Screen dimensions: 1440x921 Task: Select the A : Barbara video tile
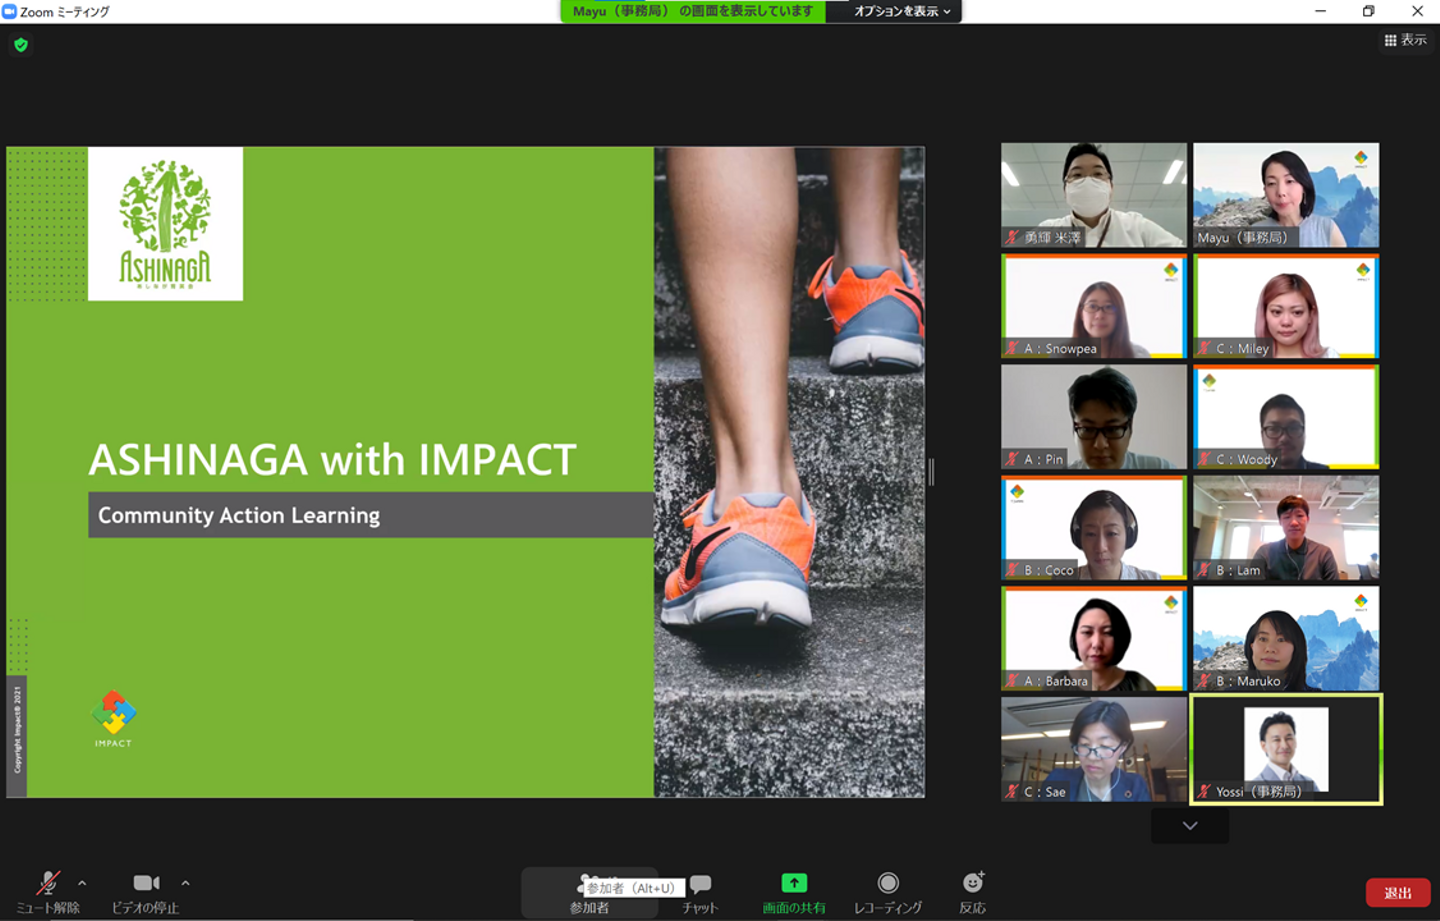tap(1094, 639)
